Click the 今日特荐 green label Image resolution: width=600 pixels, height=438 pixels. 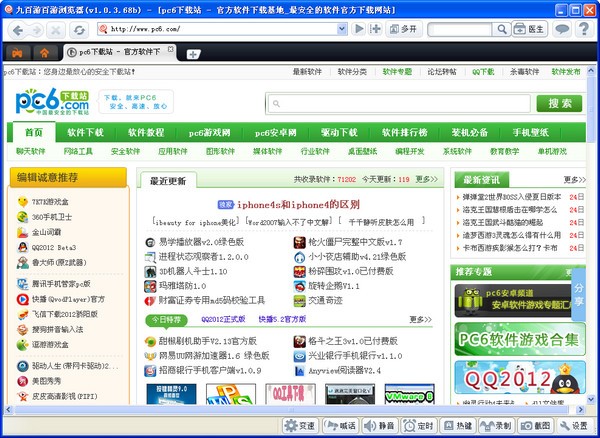click(x=166, y=320)
